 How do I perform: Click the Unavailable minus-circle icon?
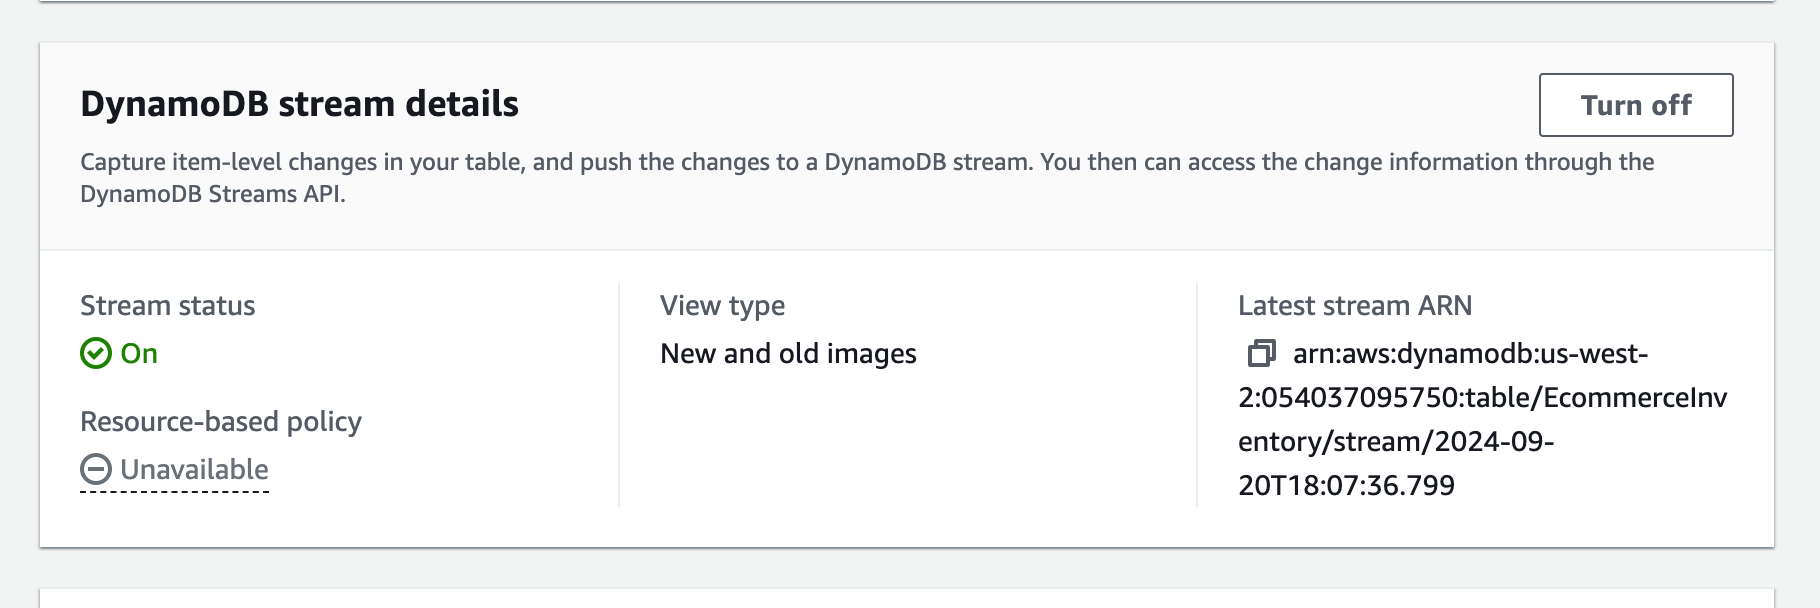point(96,469)
